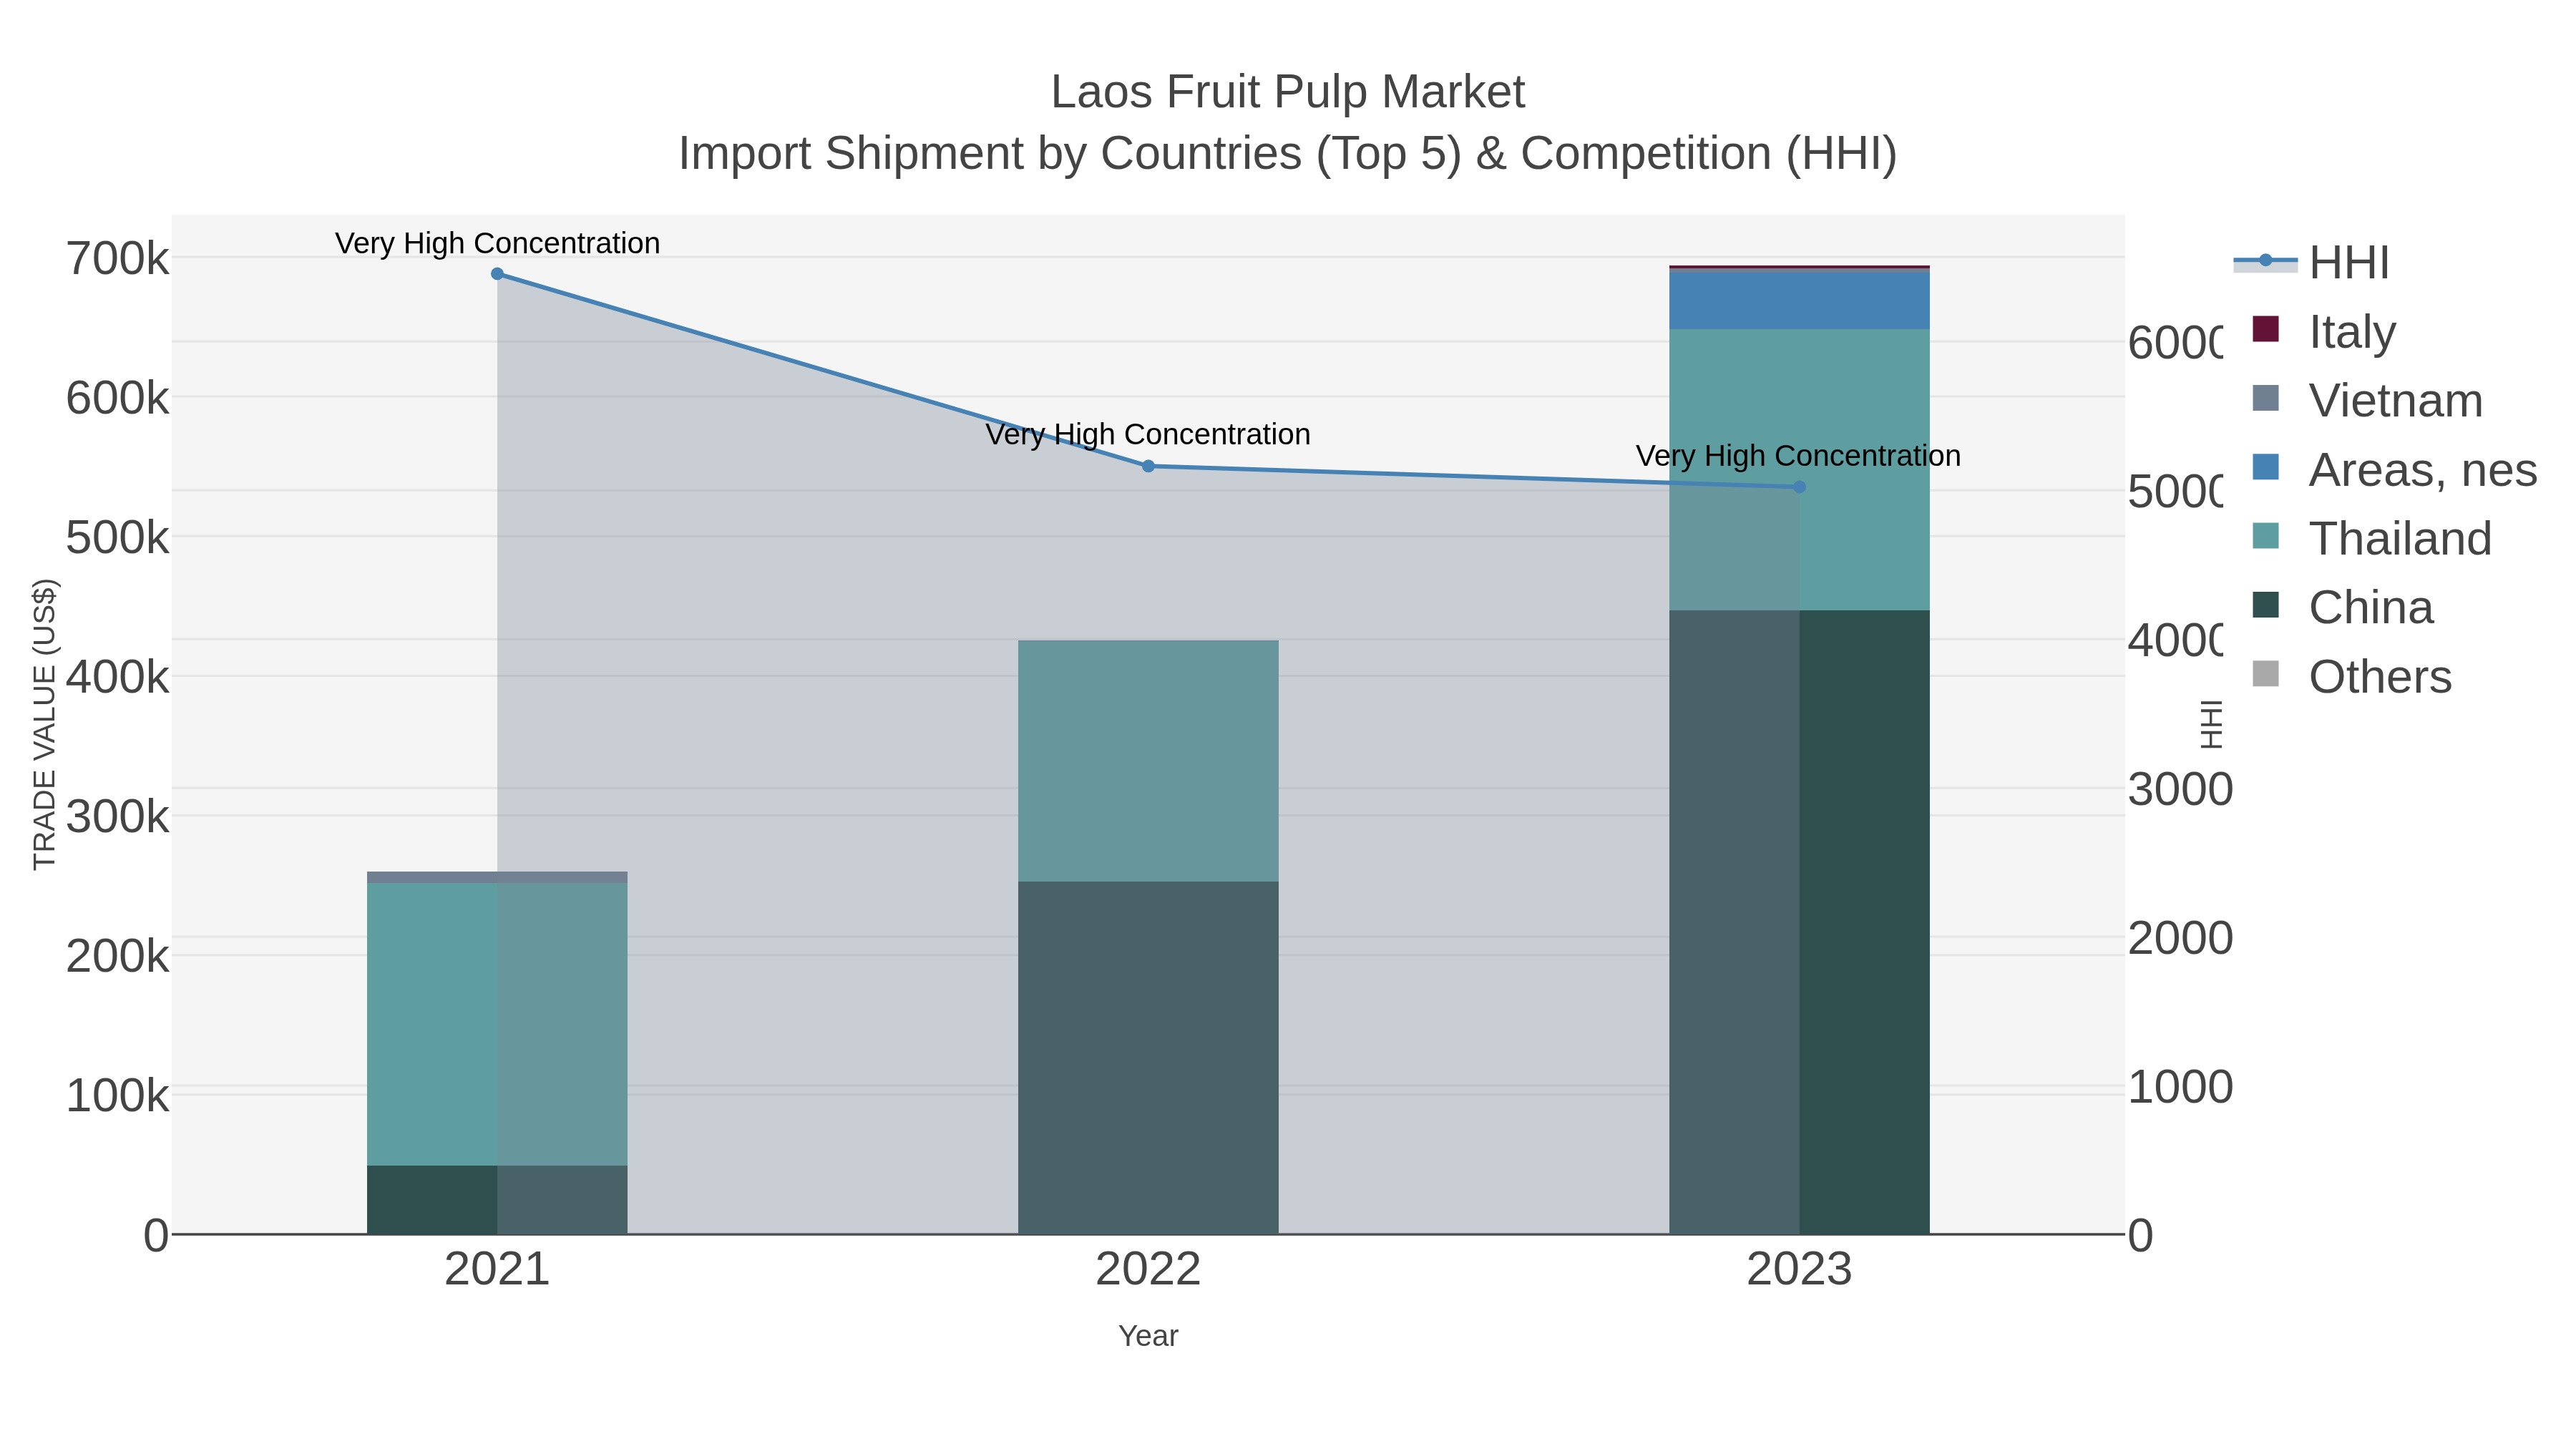The image size is (2576, 1449).
Task: Toggle the Vietnam legend entry
Action: tap(2367, 400)
